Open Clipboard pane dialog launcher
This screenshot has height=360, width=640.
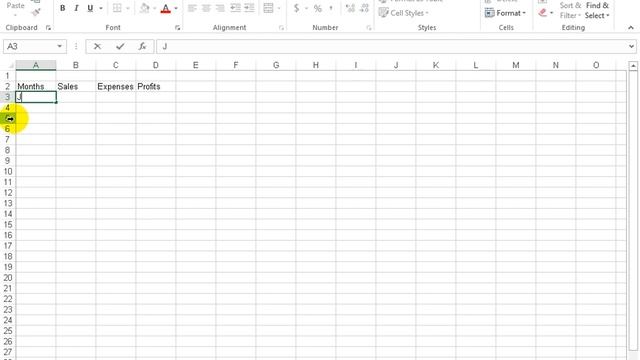click(48, 28)
